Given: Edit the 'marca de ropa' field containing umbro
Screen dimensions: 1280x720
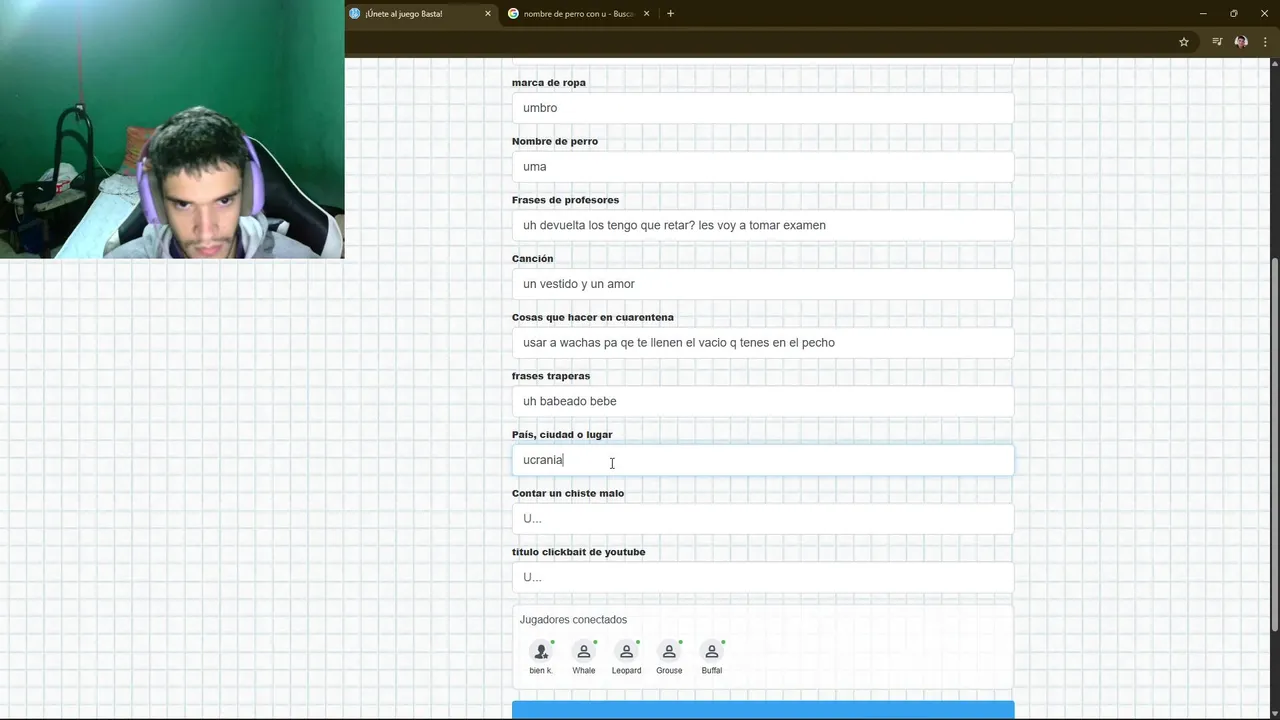Looking at the screenshot, I should [763, 108].
